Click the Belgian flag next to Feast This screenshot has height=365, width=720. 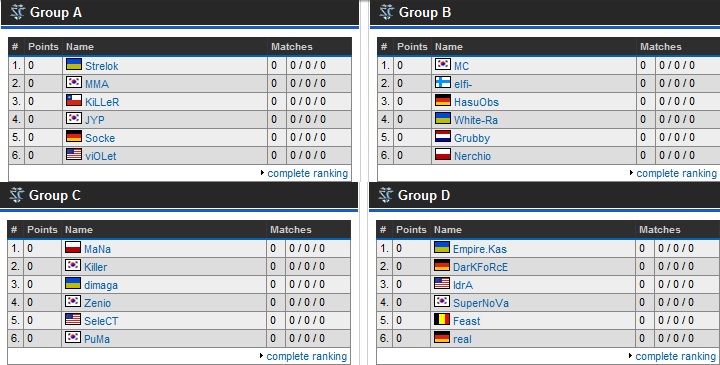coord(442,319)
